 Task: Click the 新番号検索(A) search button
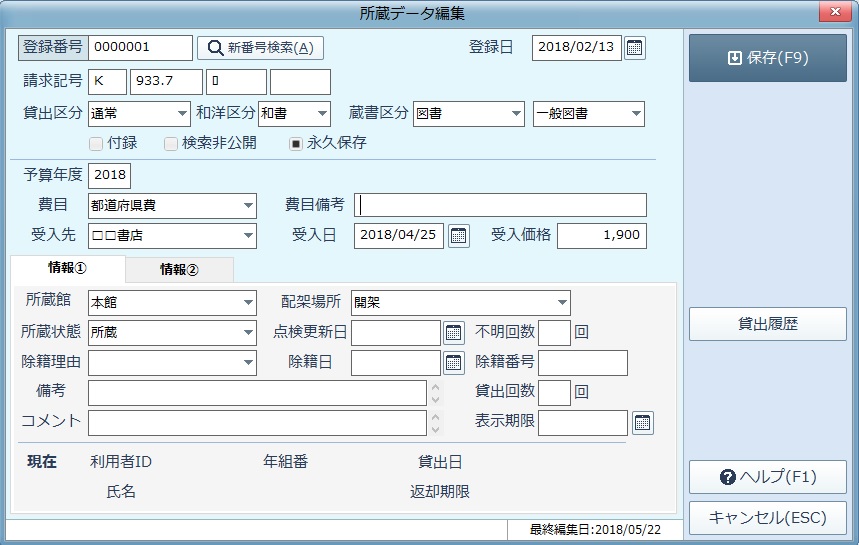(260, 48)
